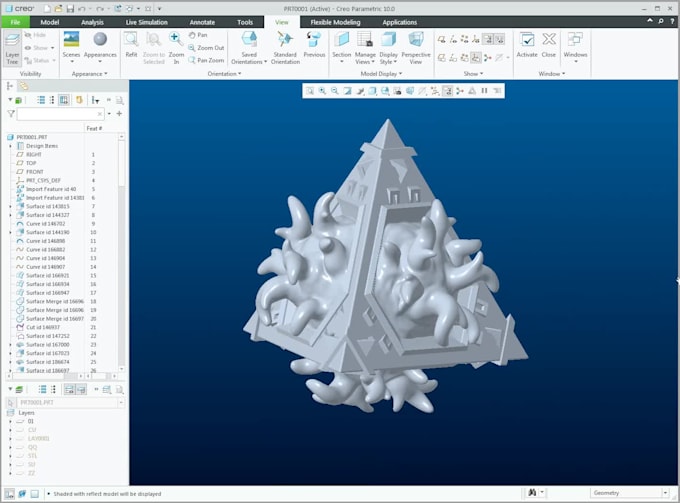Select the Pan Zoom tool

[206, 60]
